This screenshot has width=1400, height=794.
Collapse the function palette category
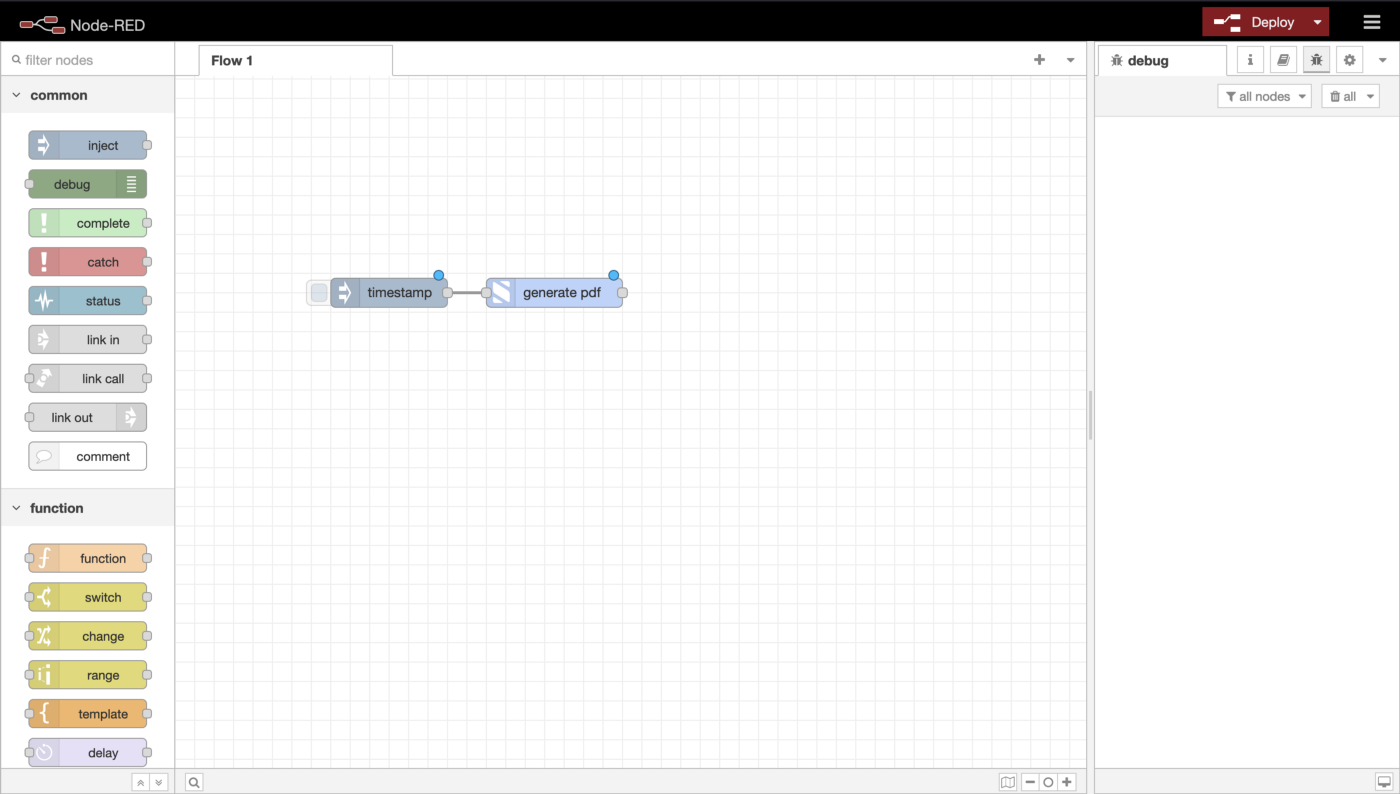[17, 508]
